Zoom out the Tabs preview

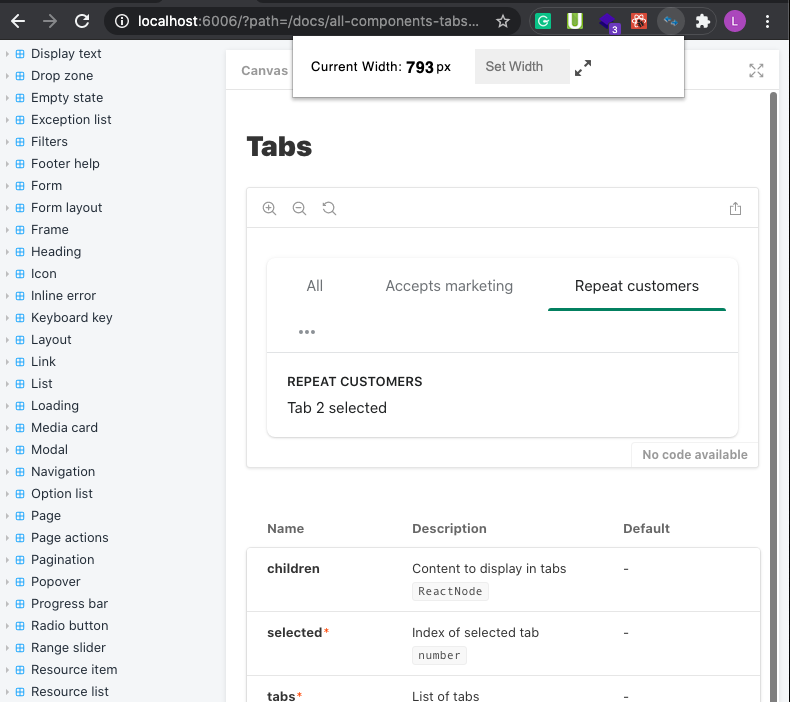tap(299, 208)
